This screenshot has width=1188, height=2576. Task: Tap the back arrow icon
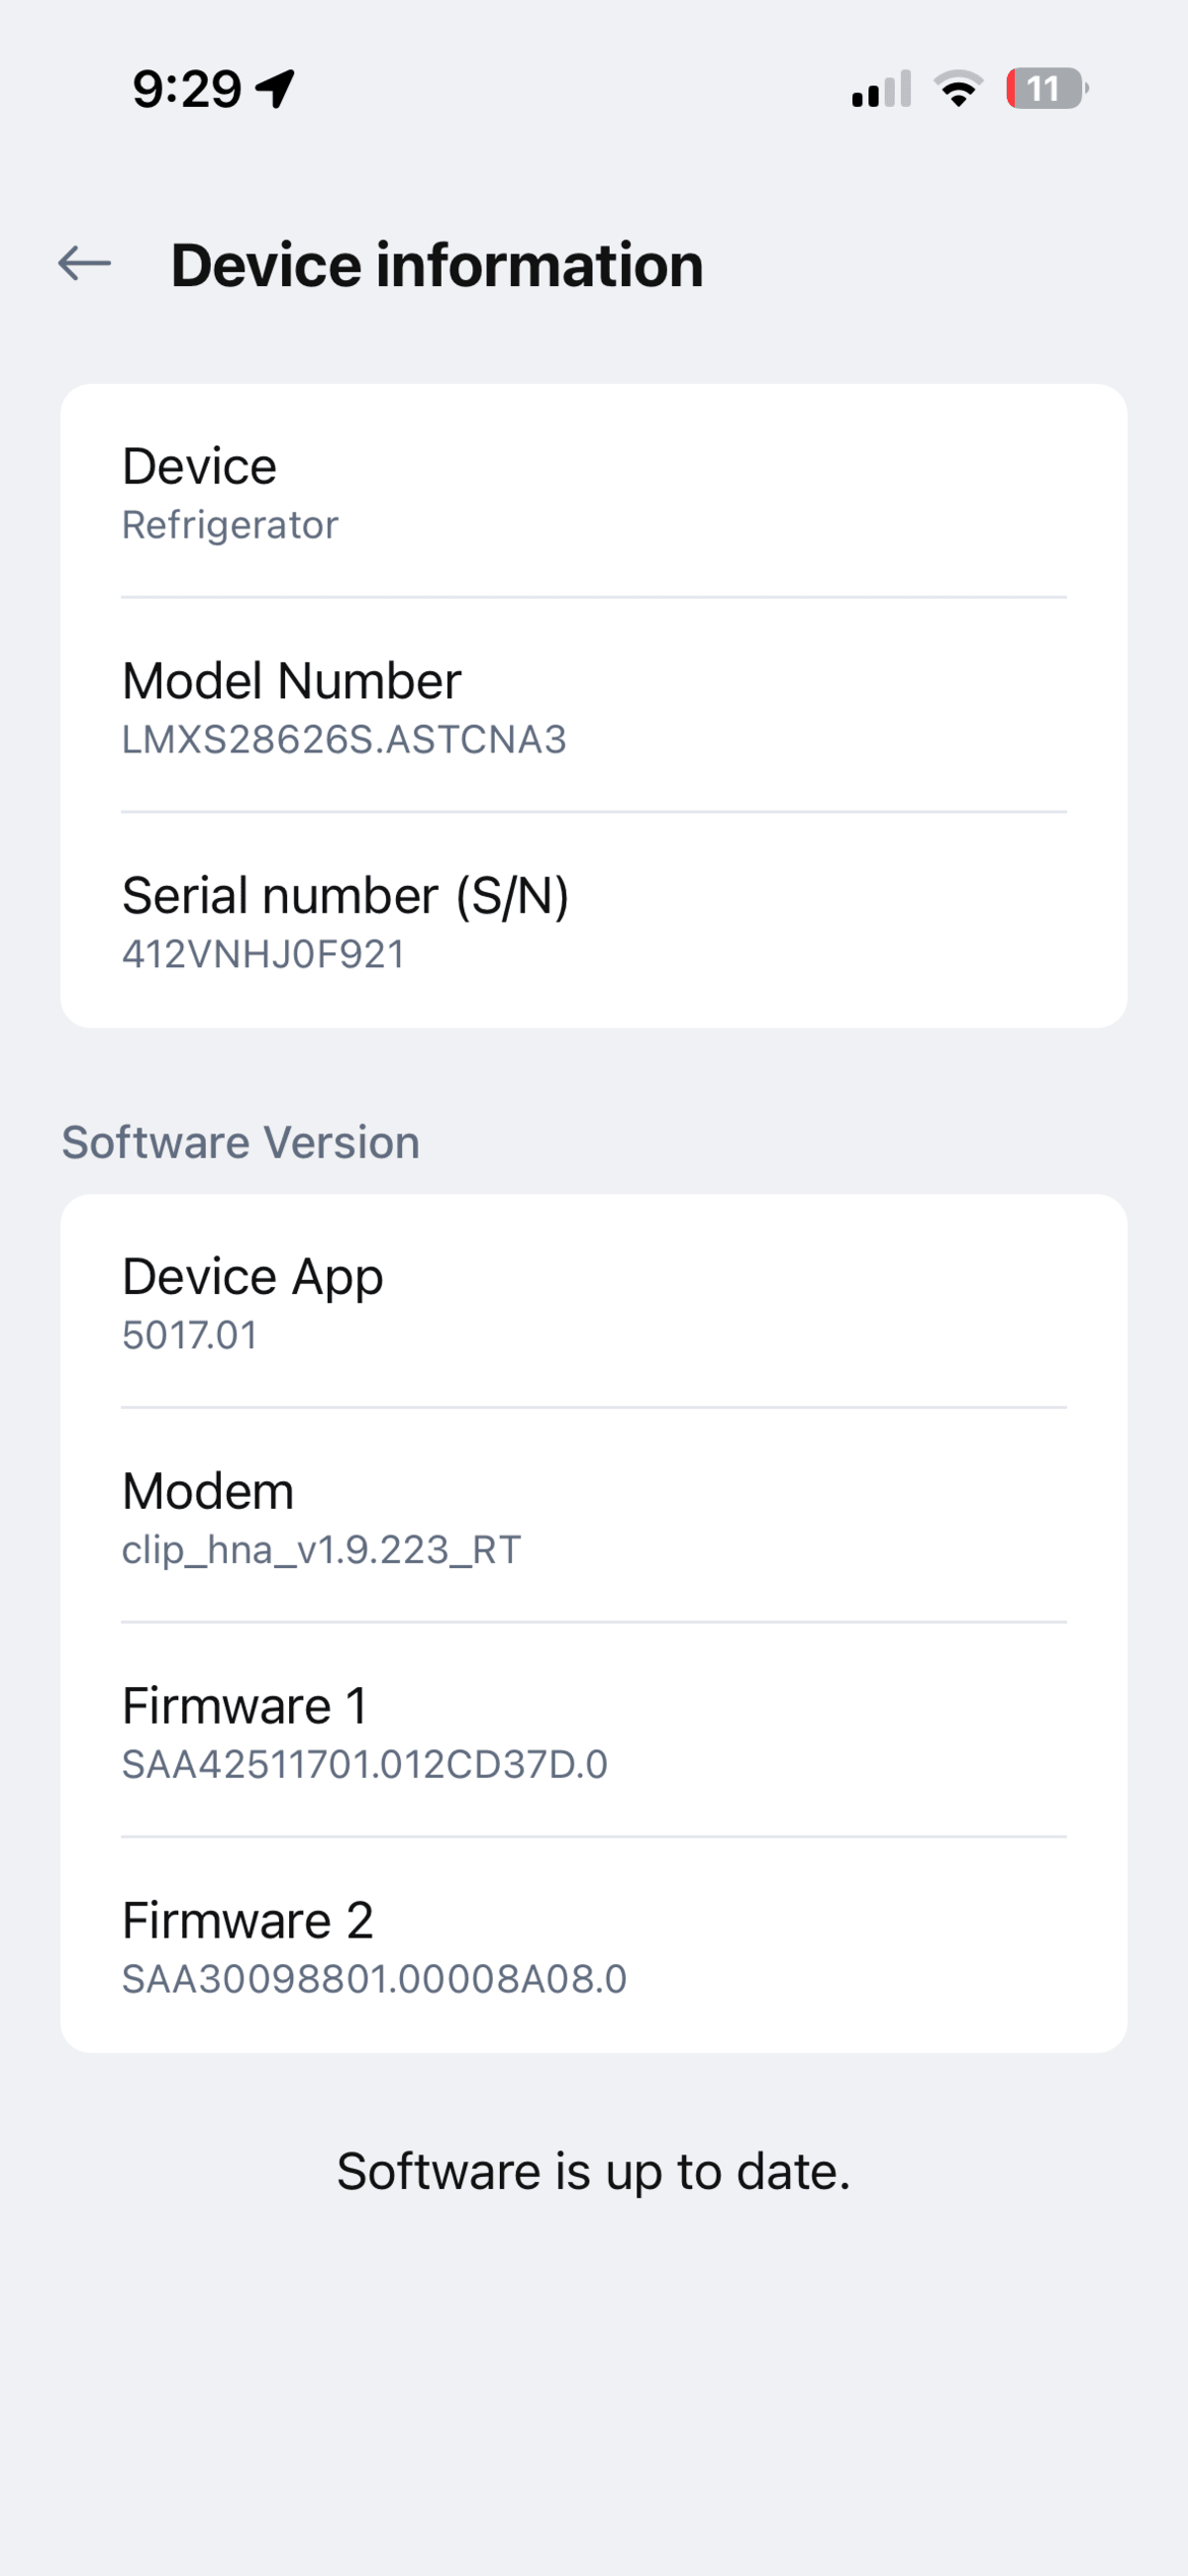point(84,264)
